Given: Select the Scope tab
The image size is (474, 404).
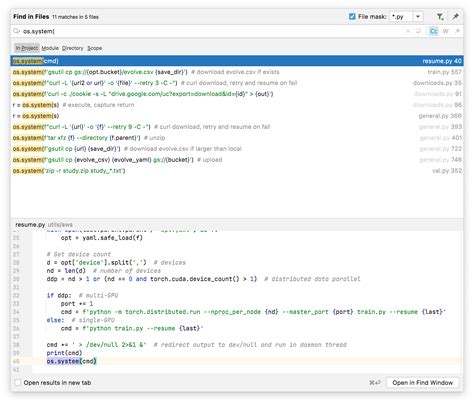Looking at the screenshot, I should coord(95,48).
